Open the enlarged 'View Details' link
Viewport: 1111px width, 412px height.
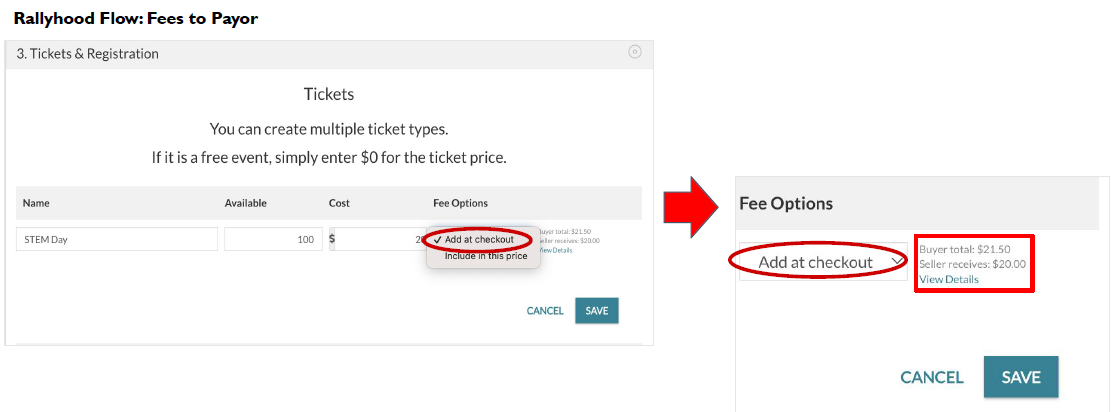[x=948, y=279]
